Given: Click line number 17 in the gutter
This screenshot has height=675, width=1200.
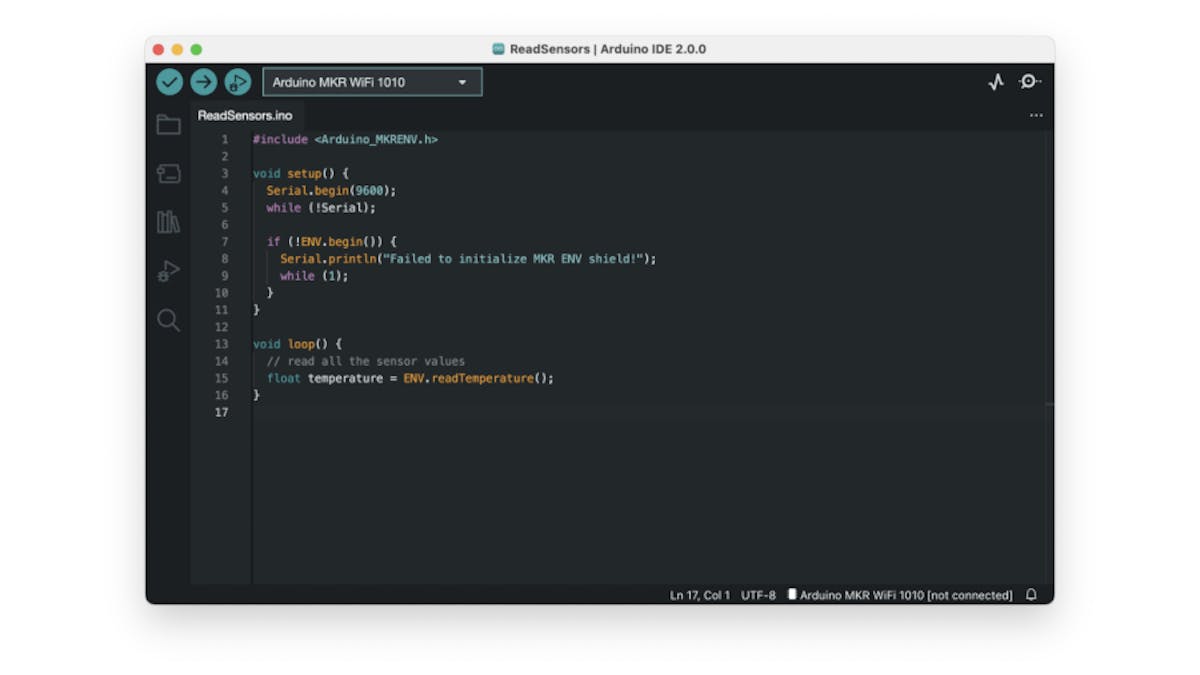Looking at the screenshot, I should [x=222, y=412].
